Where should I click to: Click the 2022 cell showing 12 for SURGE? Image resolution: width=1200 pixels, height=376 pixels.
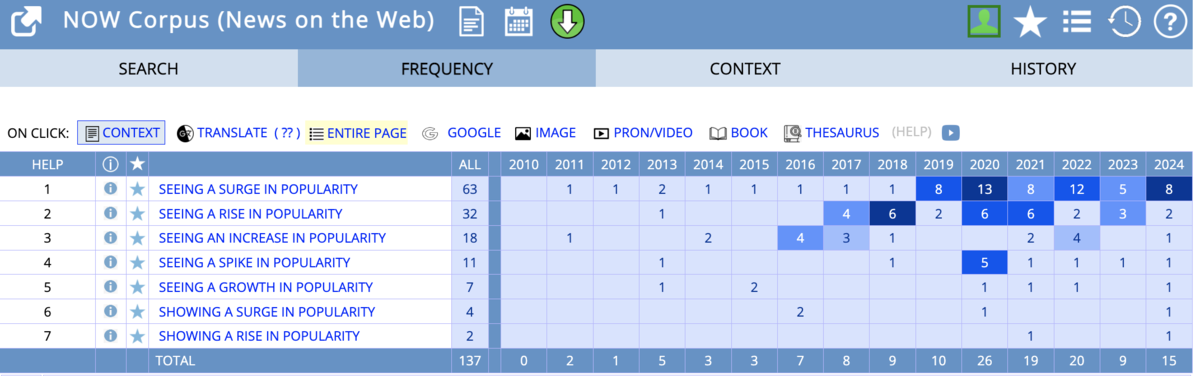click(1076, 189)
